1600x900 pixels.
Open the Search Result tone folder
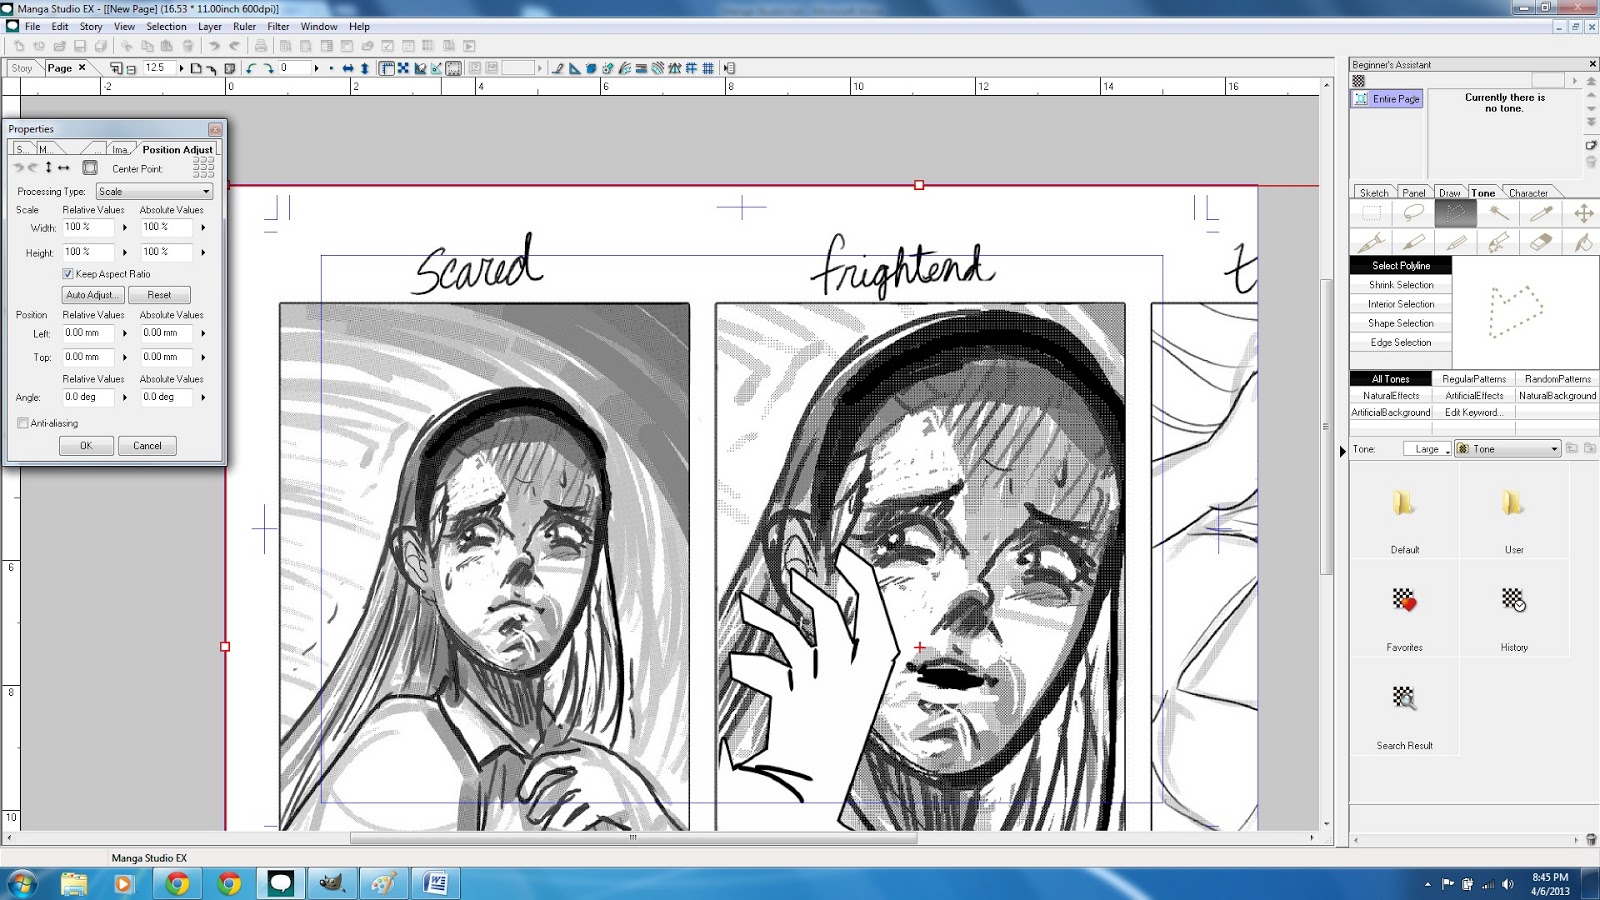1404,698
